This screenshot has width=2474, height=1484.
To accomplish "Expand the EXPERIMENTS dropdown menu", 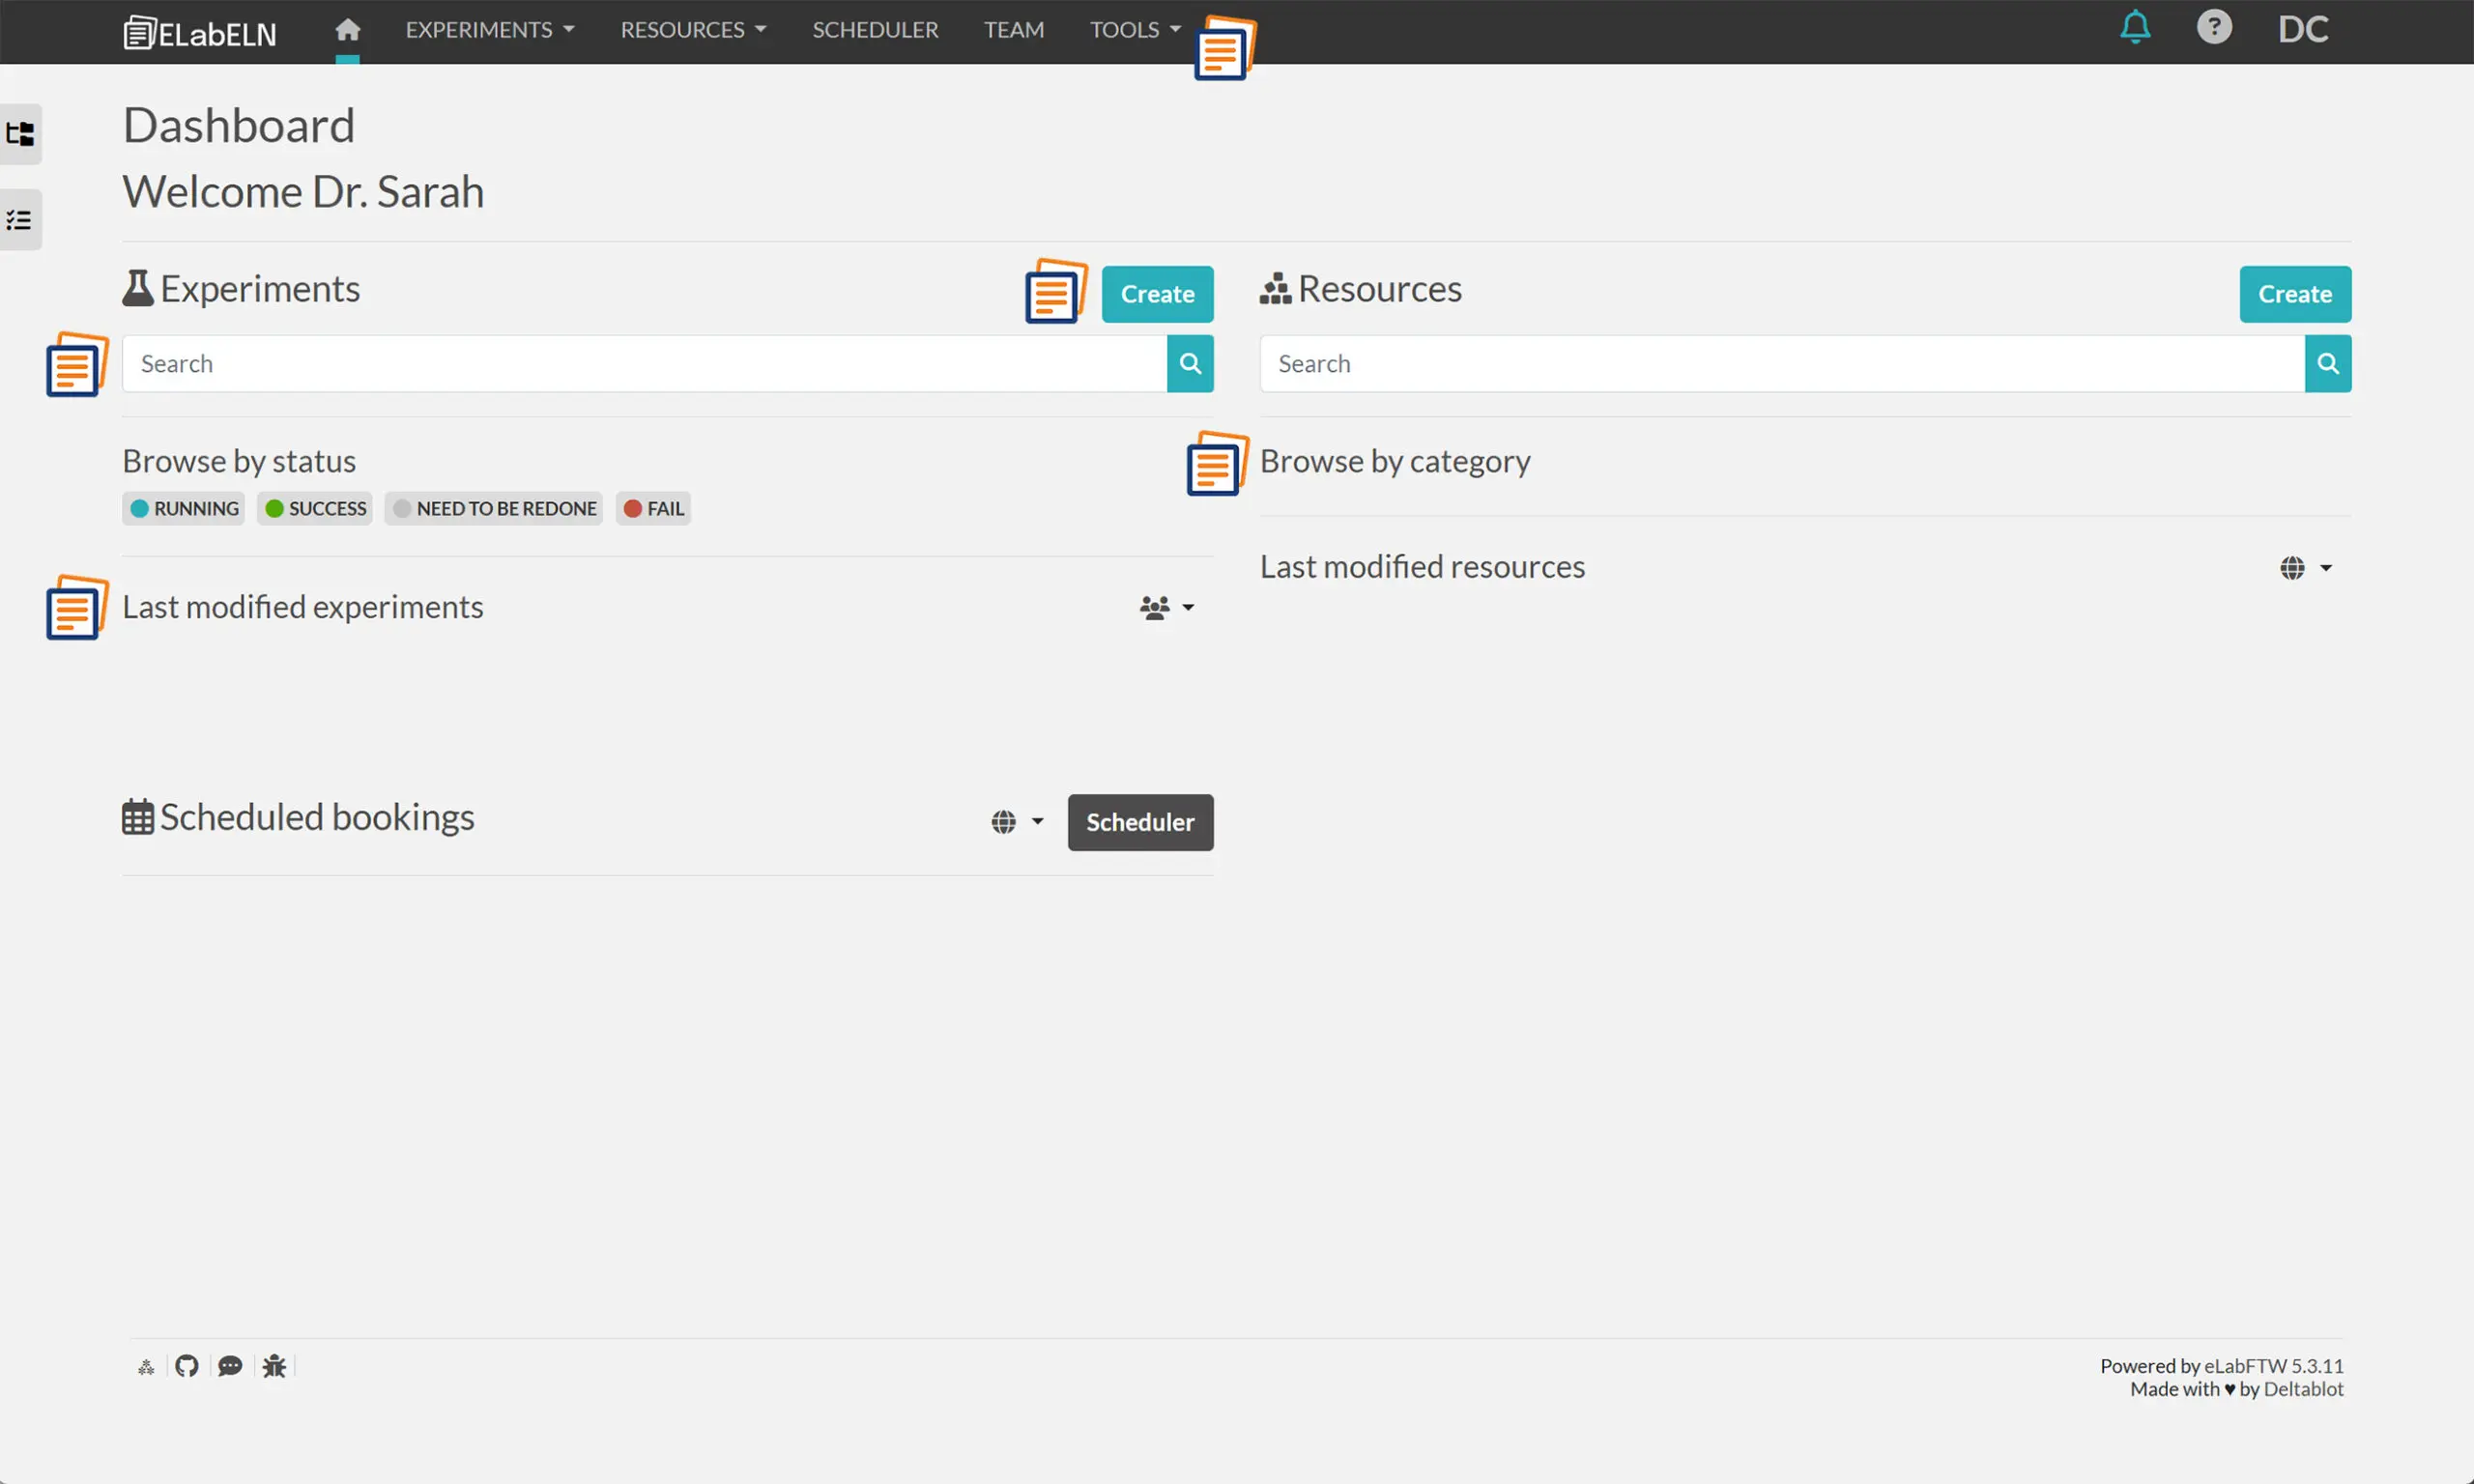I will [489, 29].
